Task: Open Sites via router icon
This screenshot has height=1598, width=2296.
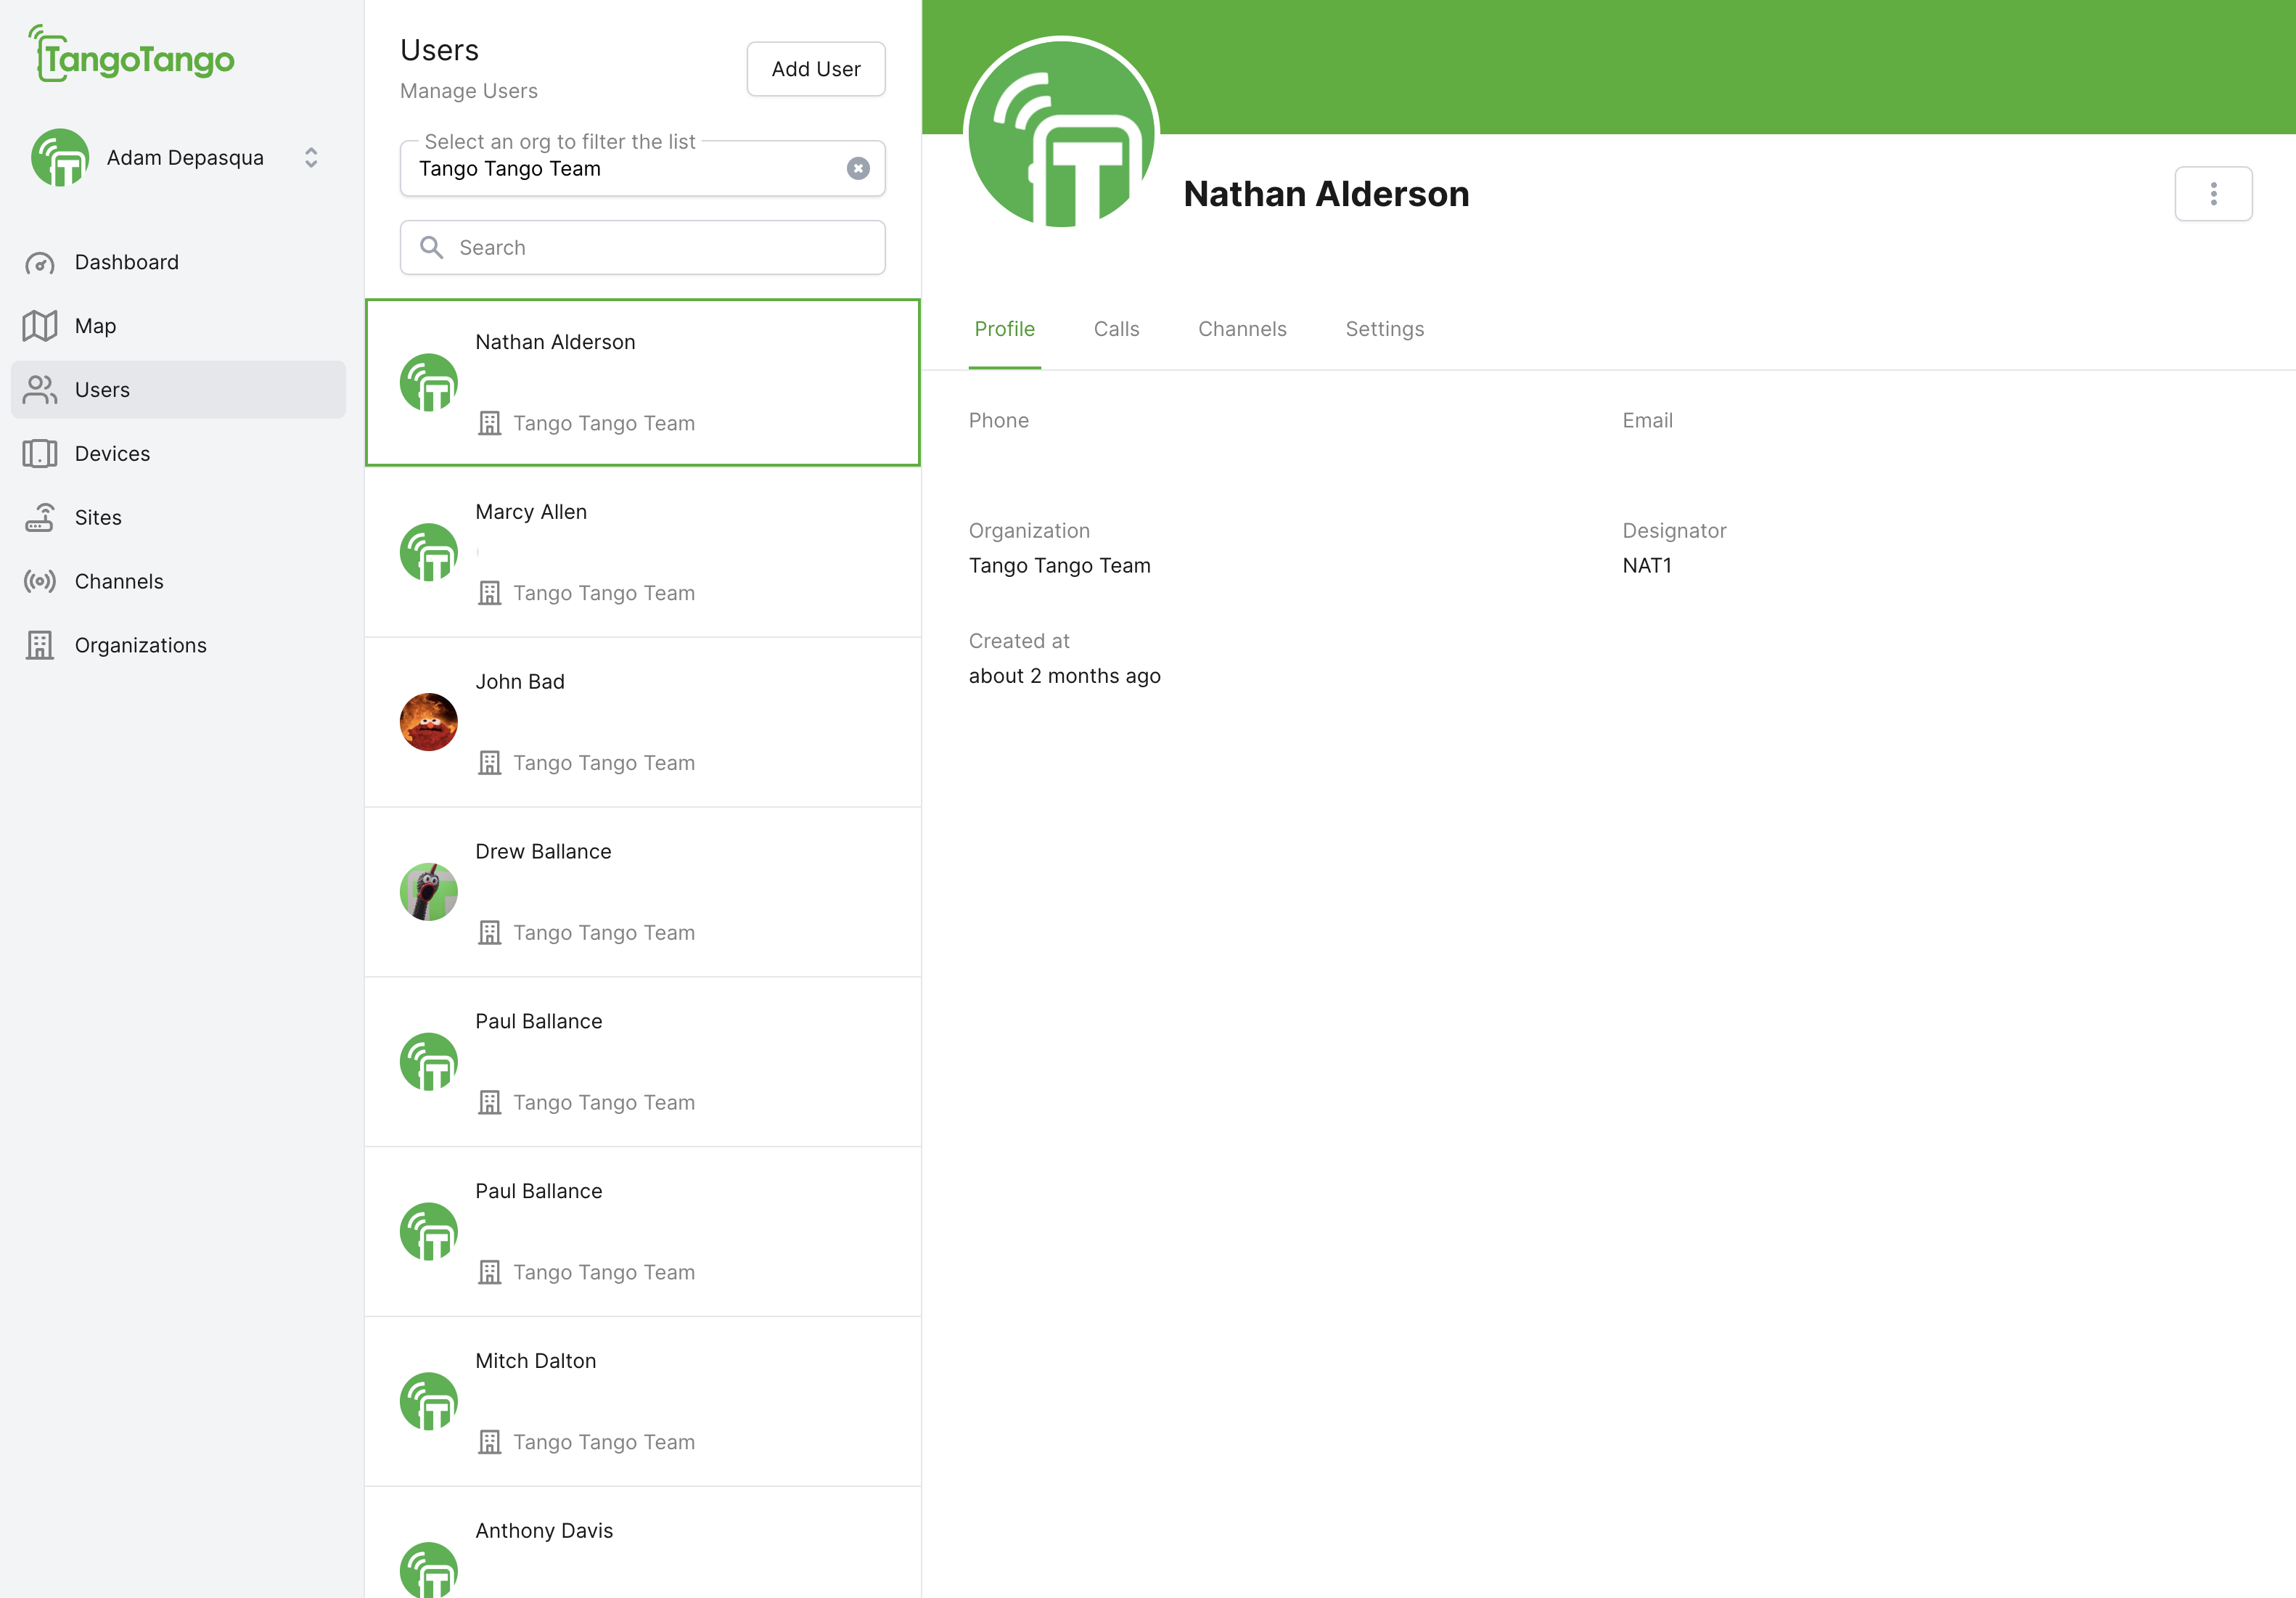Action: pos(40,518)
